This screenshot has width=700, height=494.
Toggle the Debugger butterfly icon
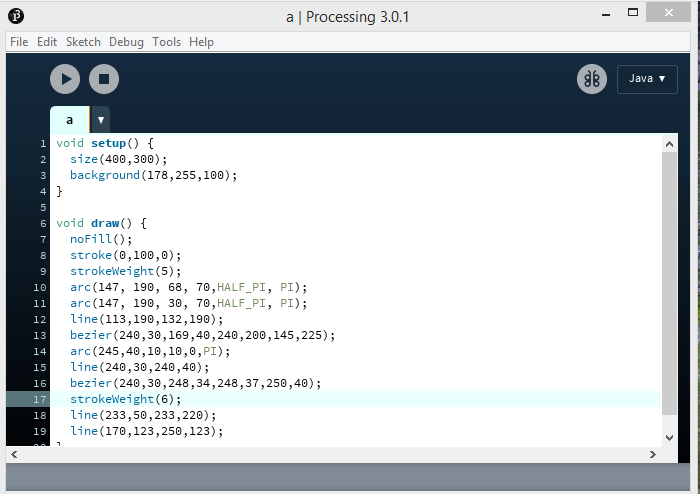pos(592,79)
